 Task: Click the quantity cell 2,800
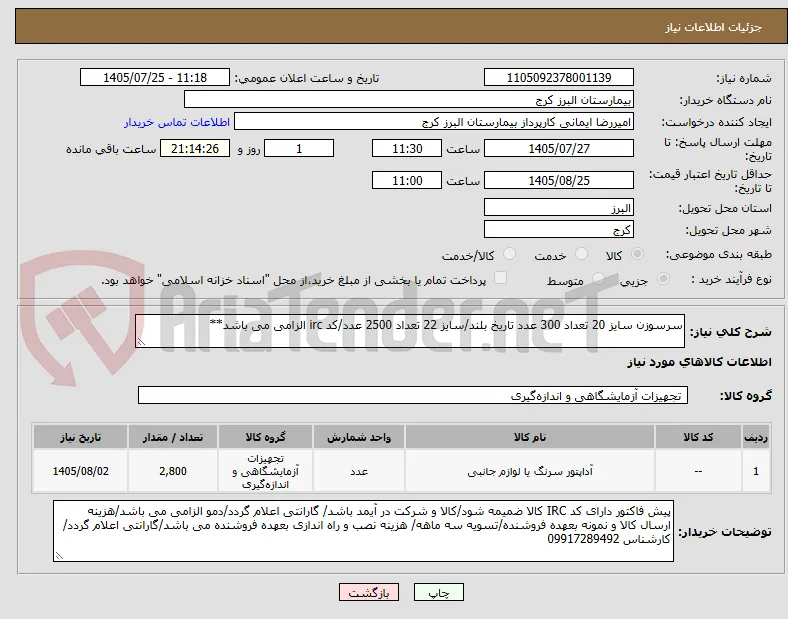[x=173, y=471]
